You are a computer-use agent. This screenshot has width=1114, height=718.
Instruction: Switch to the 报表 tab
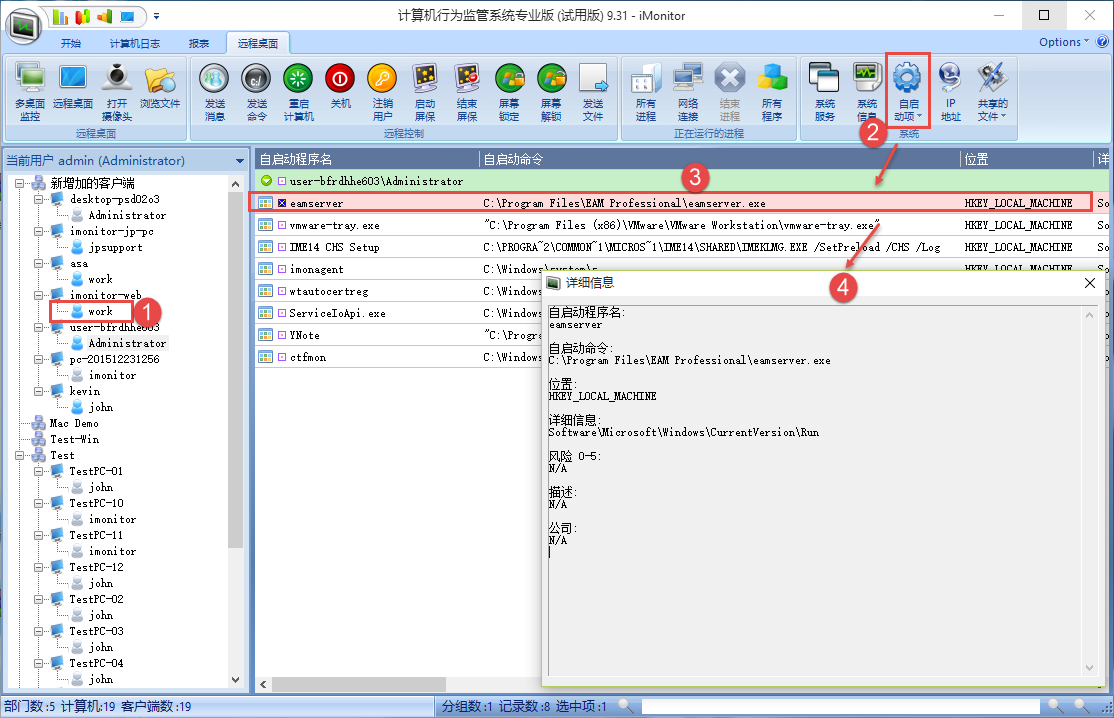[x=199, y=43]
